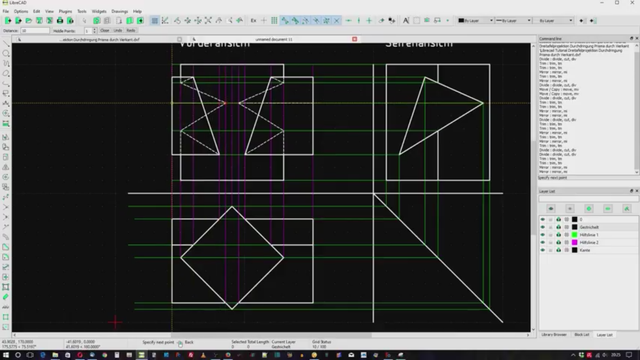Click the Print Preview icon
This screenshot has height=360, width=640.
point(70,20)
